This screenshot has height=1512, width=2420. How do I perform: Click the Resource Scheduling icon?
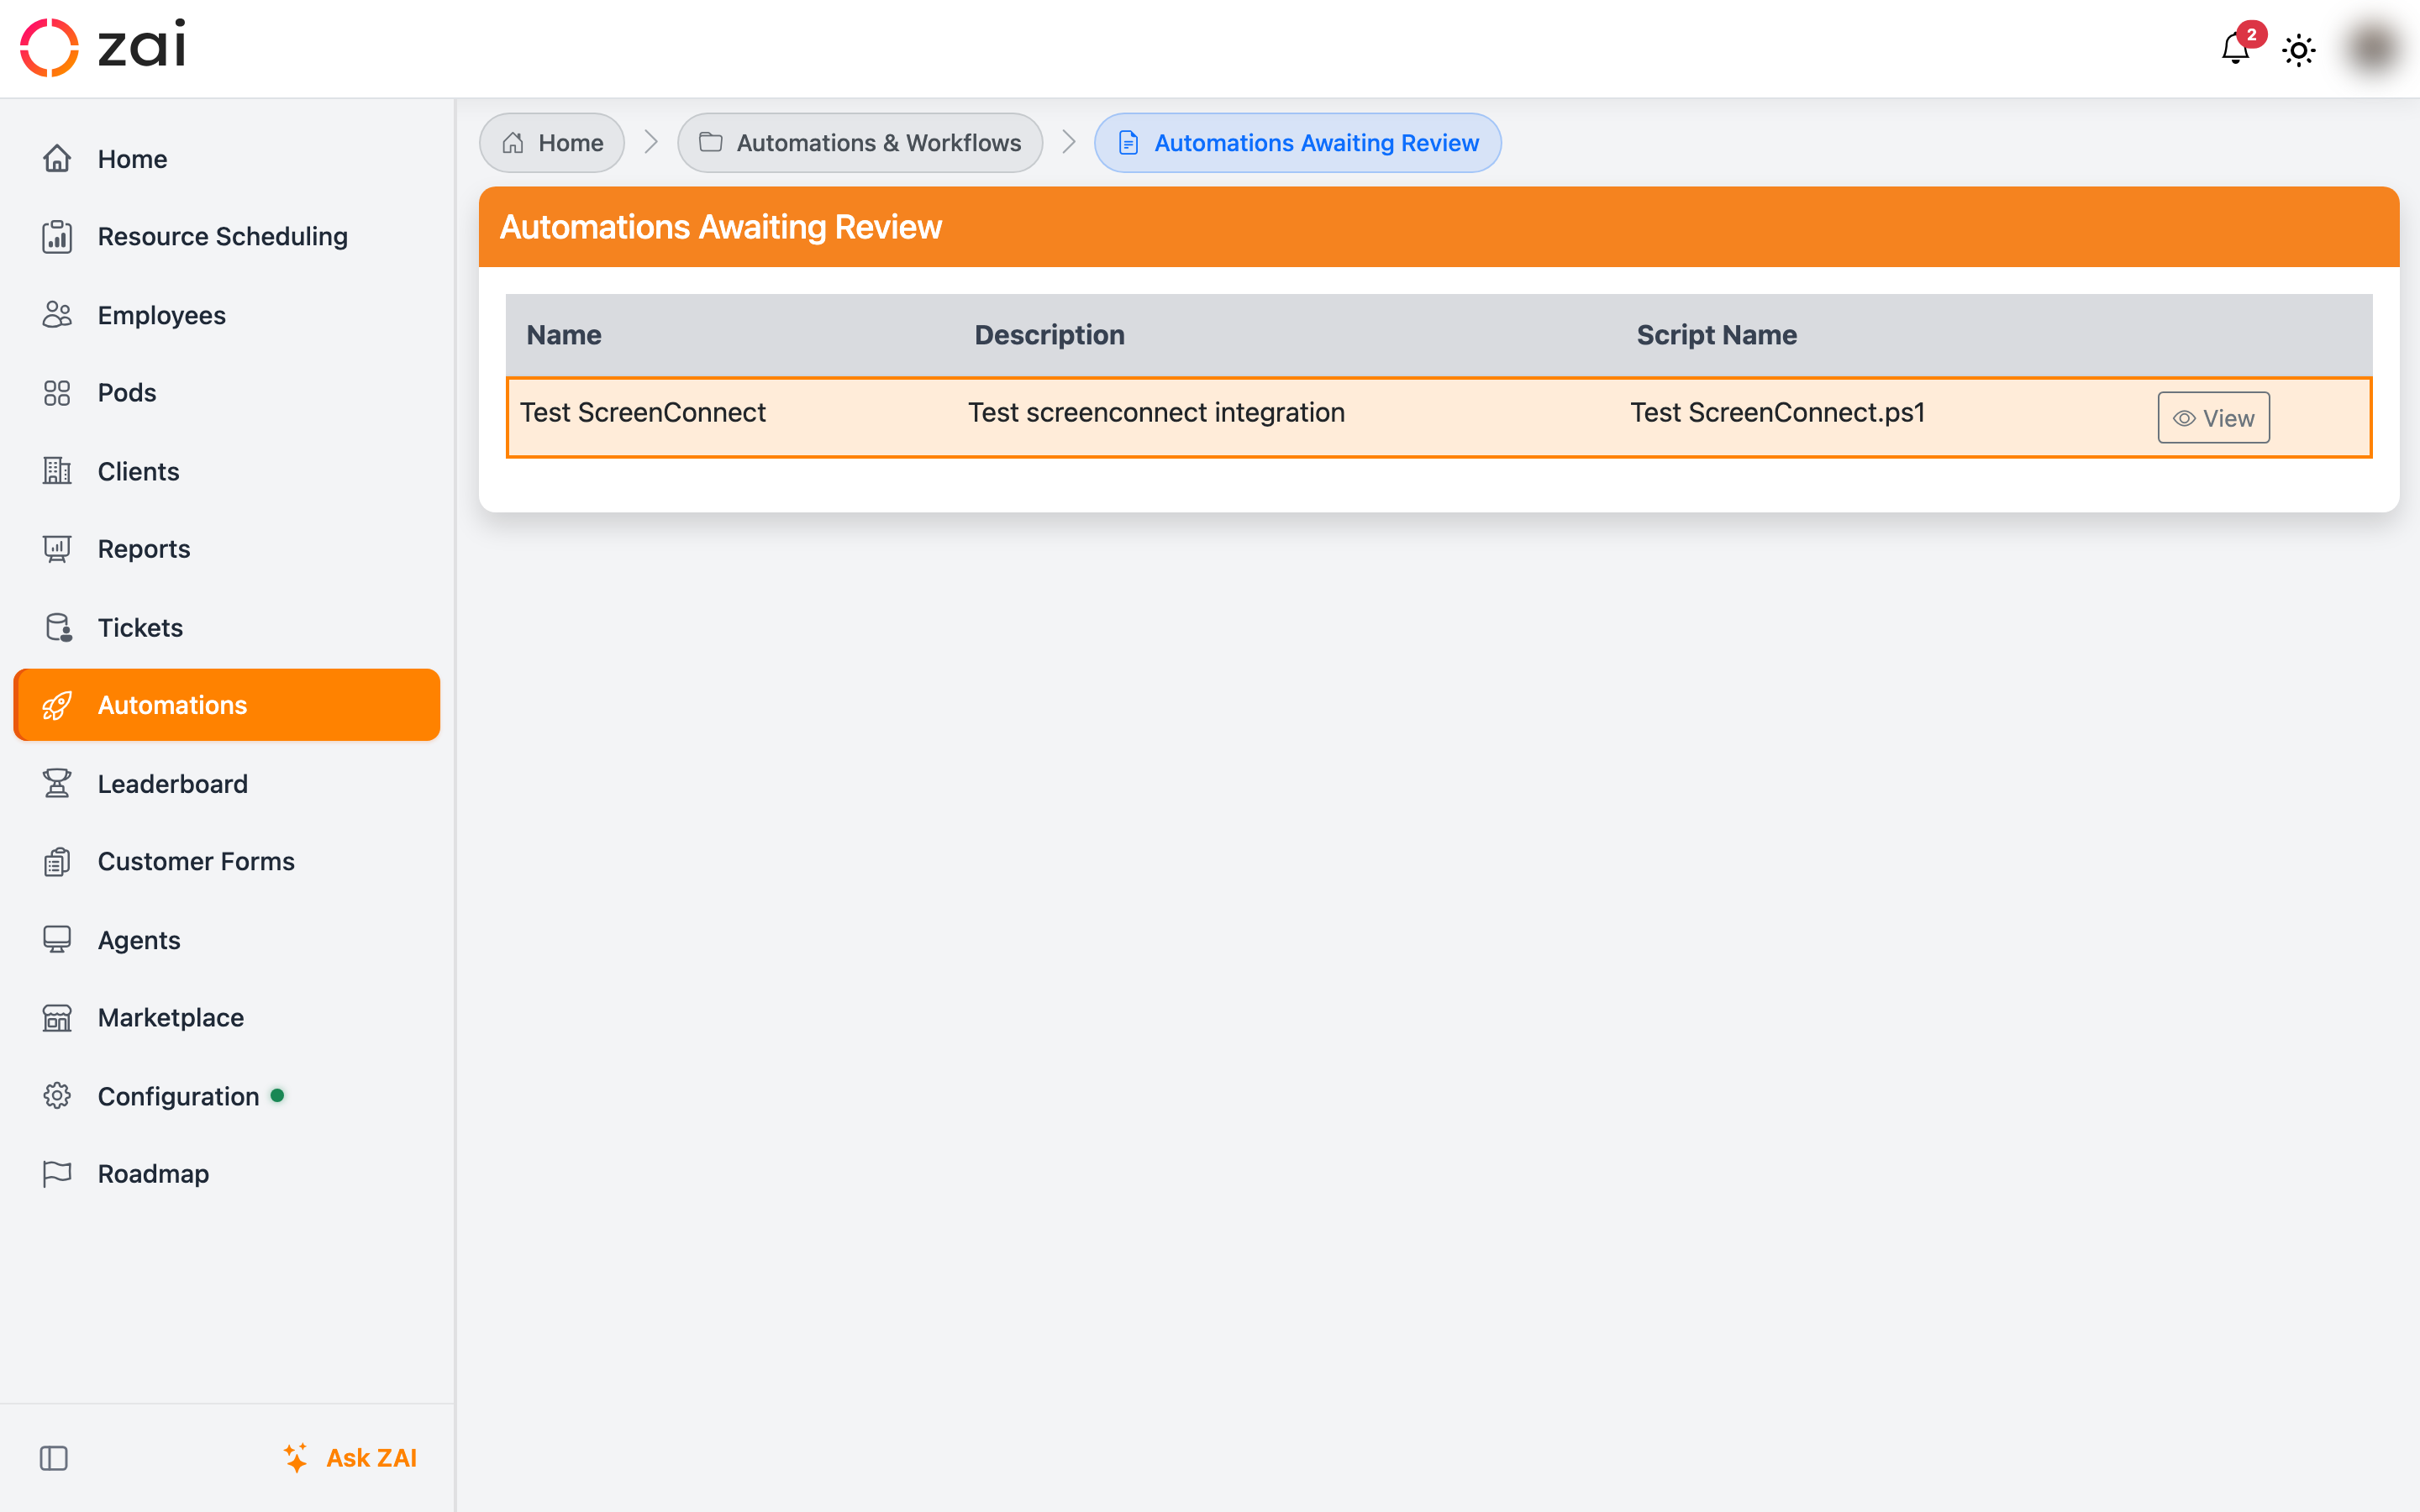[57, 237]
